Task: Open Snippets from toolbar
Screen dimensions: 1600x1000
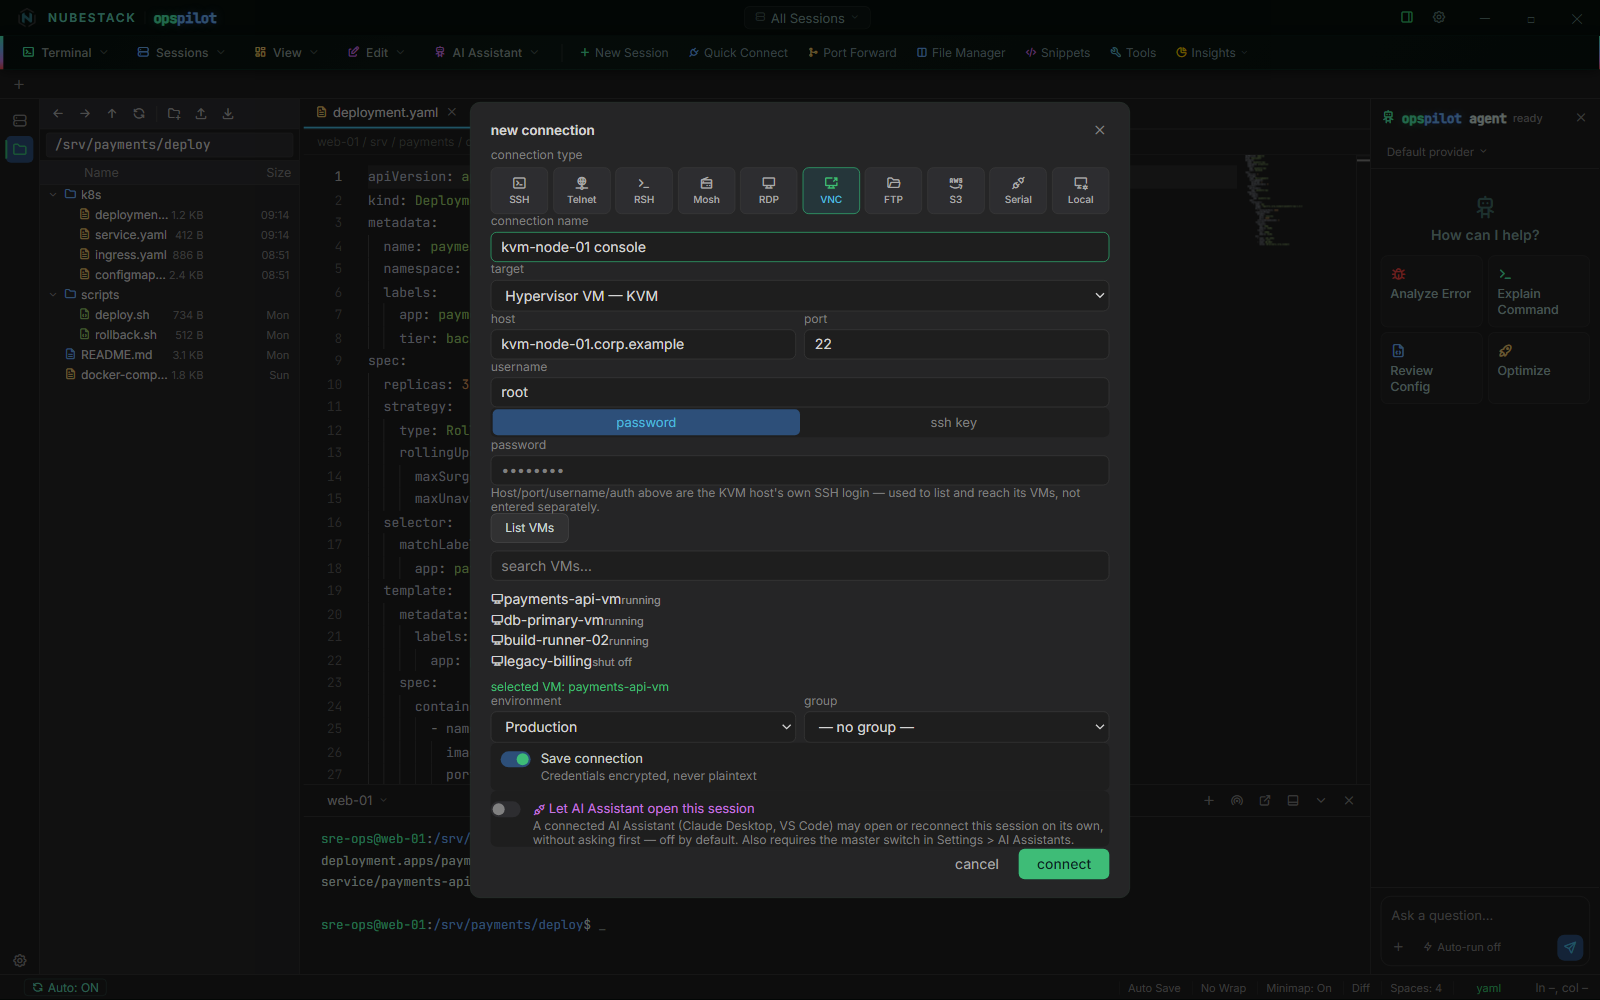Action: pos(1057,53)
